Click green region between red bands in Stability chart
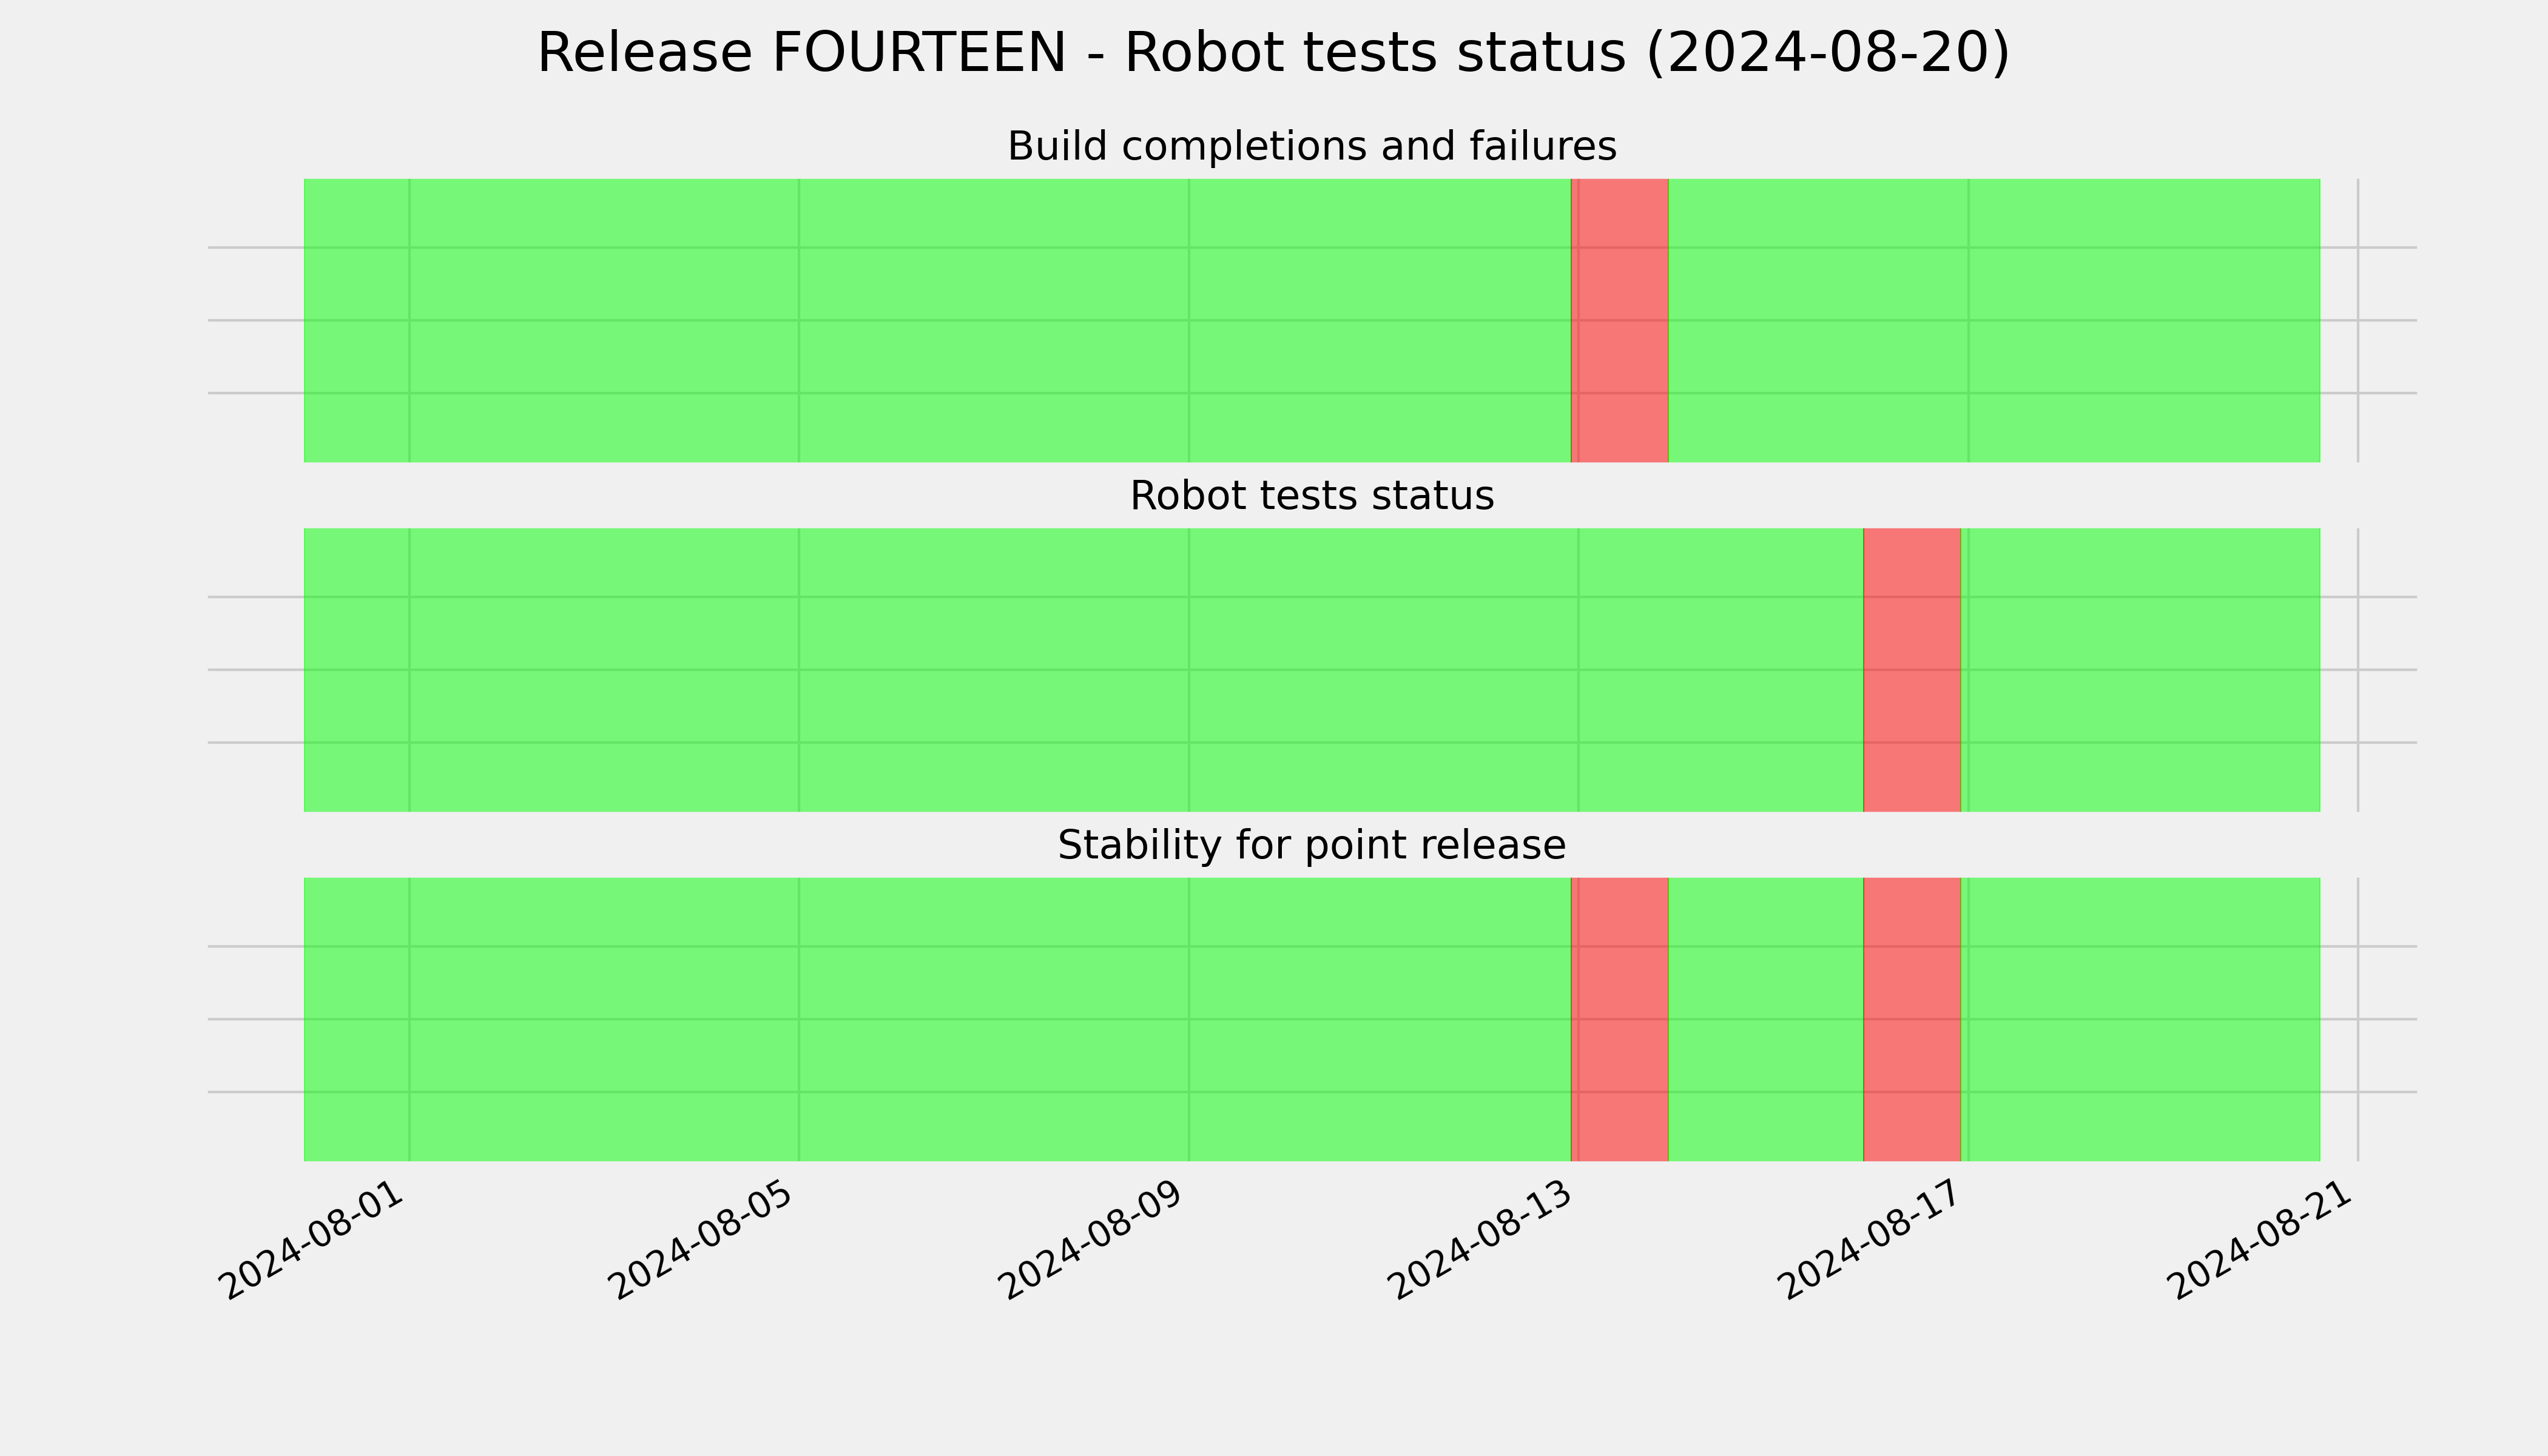The image size is (2548, 1456). 1766,1019
